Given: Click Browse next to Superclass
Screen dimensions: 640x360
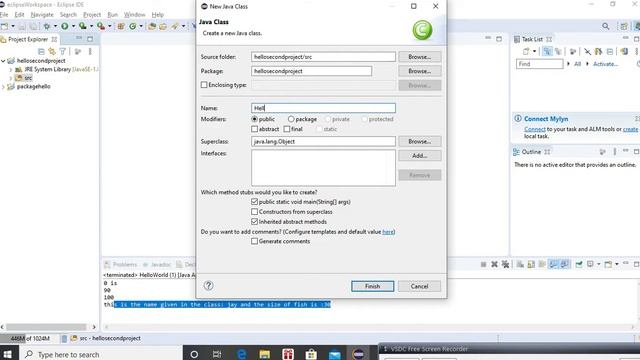Looking at the screenshot, I should [x=420, y=141].
